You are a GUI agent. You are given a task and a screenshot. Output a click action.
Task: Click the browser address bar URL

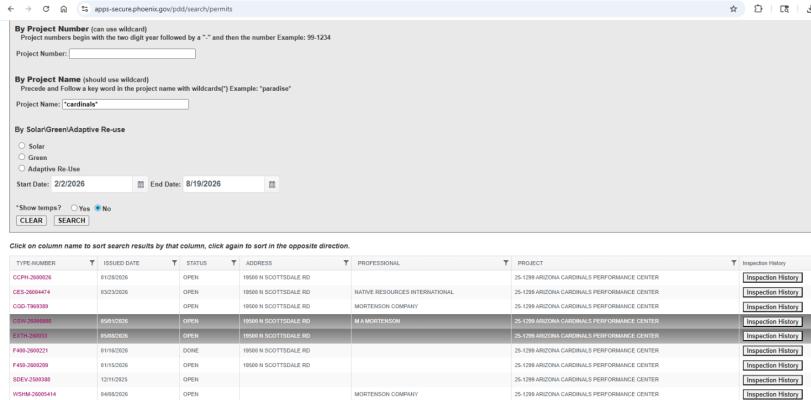click(x=163, y=9)
